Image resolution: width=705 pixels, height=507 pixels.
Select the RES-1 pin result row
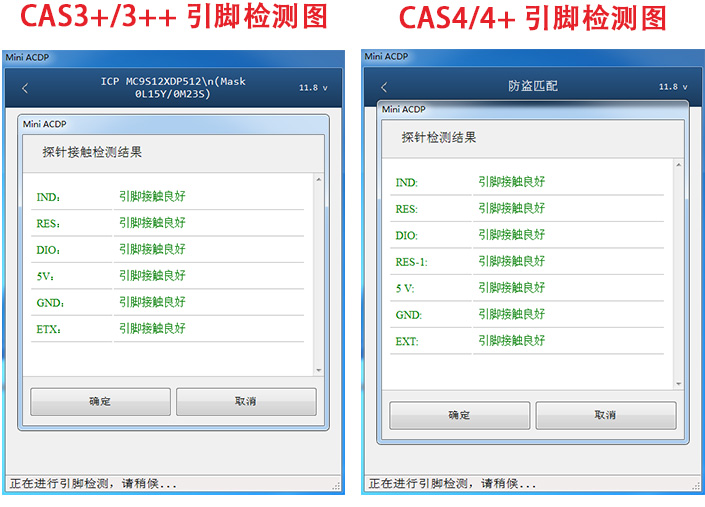(526, 262)
